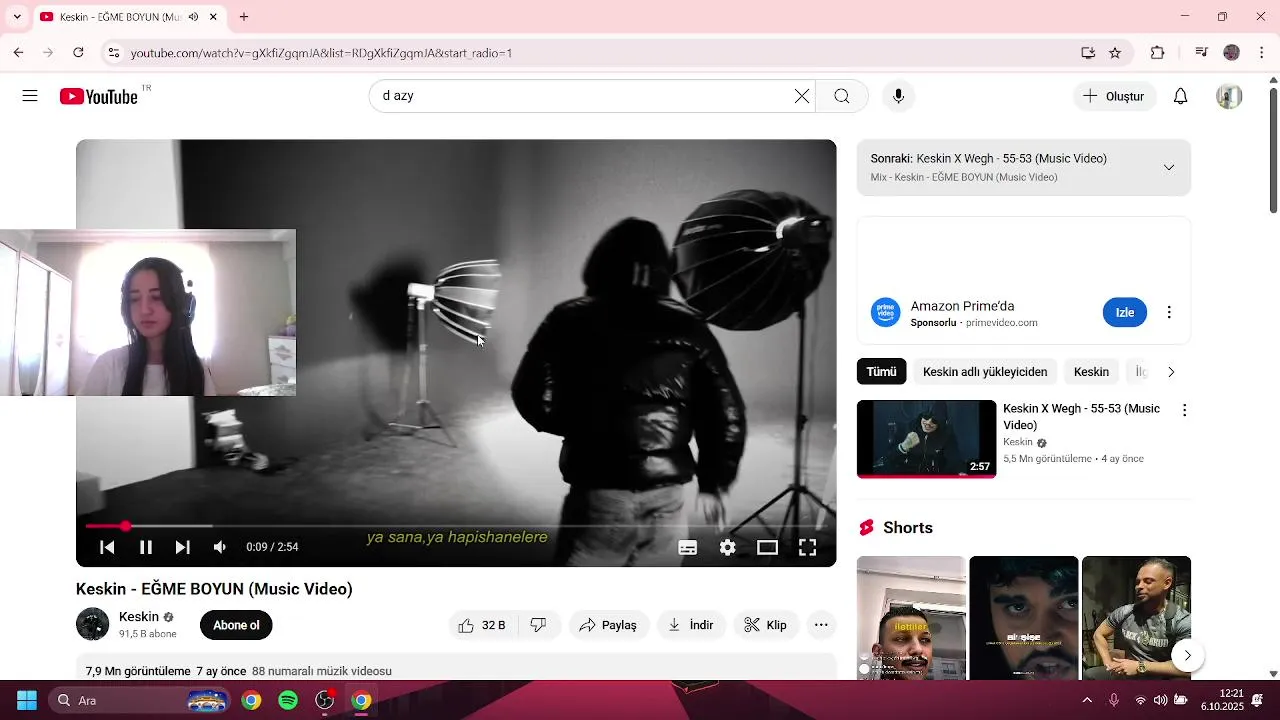Viewport: 1280px width, 720px height.
Task: Select the Keskin adlı yükleyiciden chip
Action: point(985,371)
